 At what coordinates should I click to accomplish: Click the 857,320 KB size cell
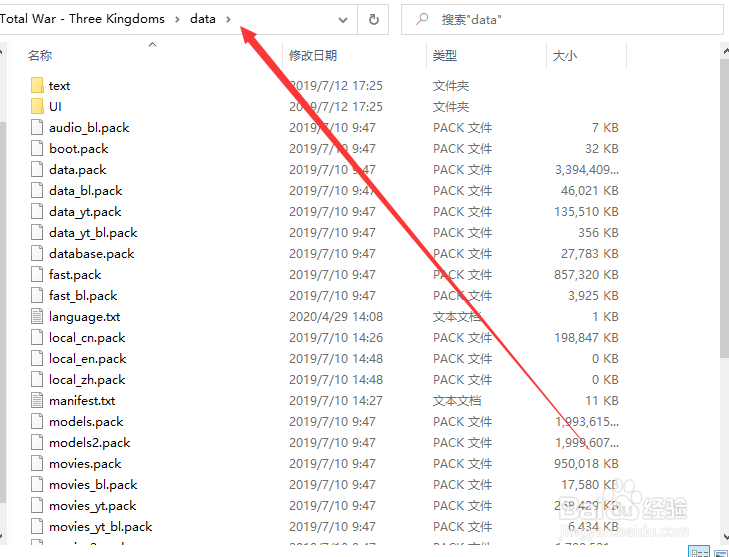pos(586,275)
